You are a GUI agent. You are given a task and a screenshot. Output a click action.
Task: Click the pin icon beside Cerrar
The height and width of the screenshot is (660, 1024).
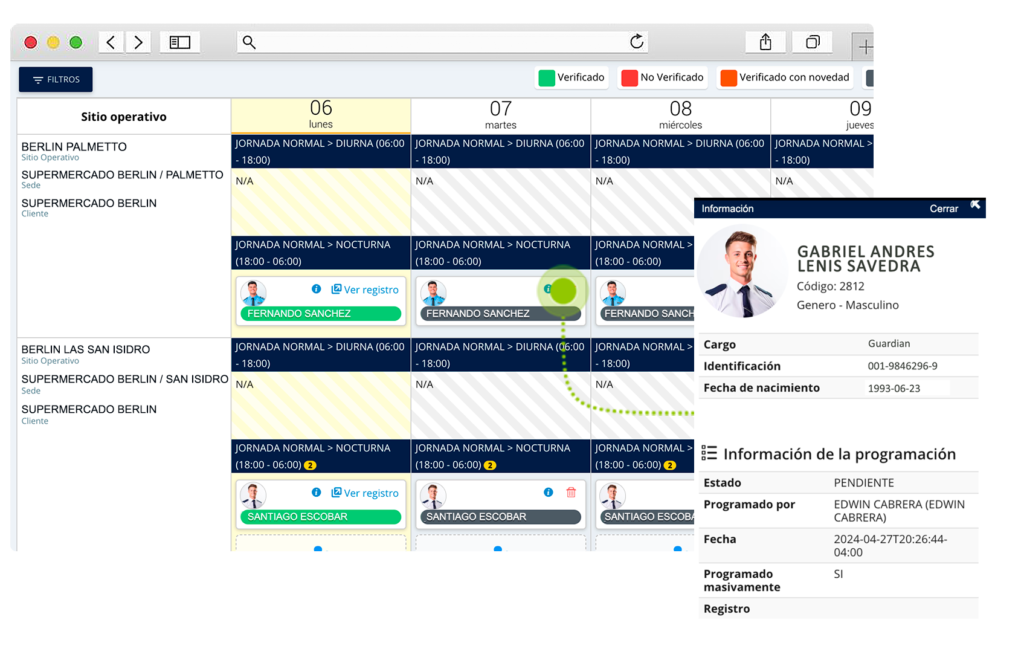pyautogui.click(x=975, y=207)
